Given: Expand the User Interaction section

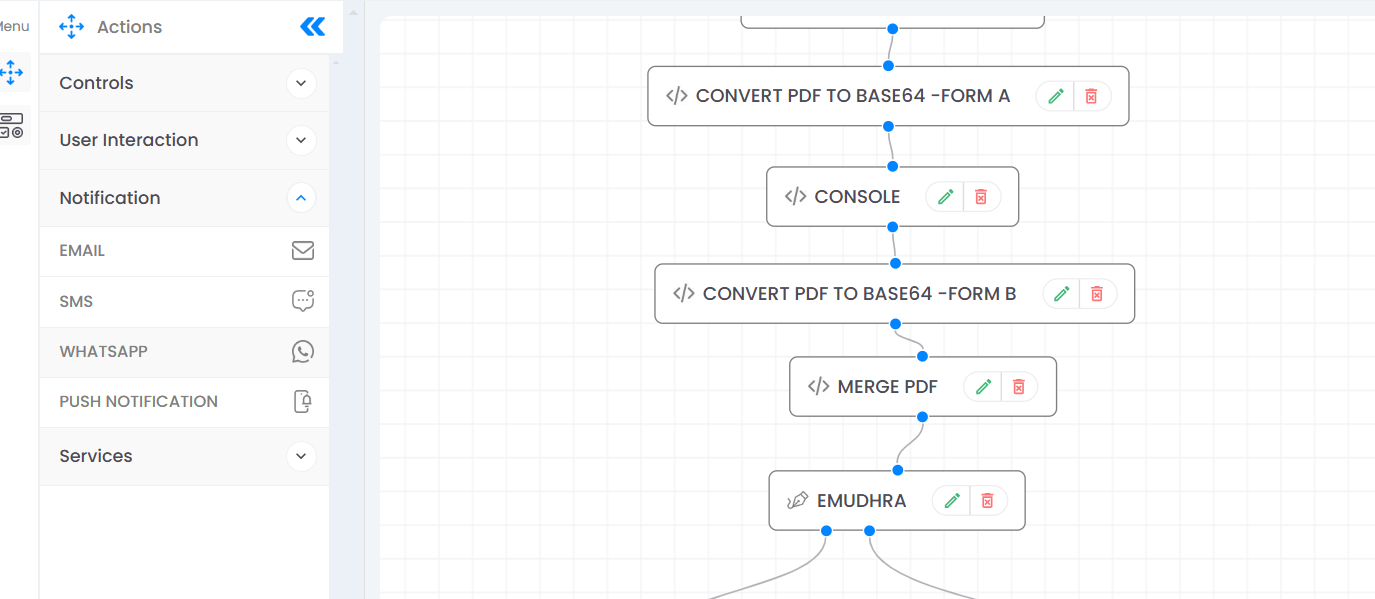Looking at the screenshot, I should click(301, 140).
